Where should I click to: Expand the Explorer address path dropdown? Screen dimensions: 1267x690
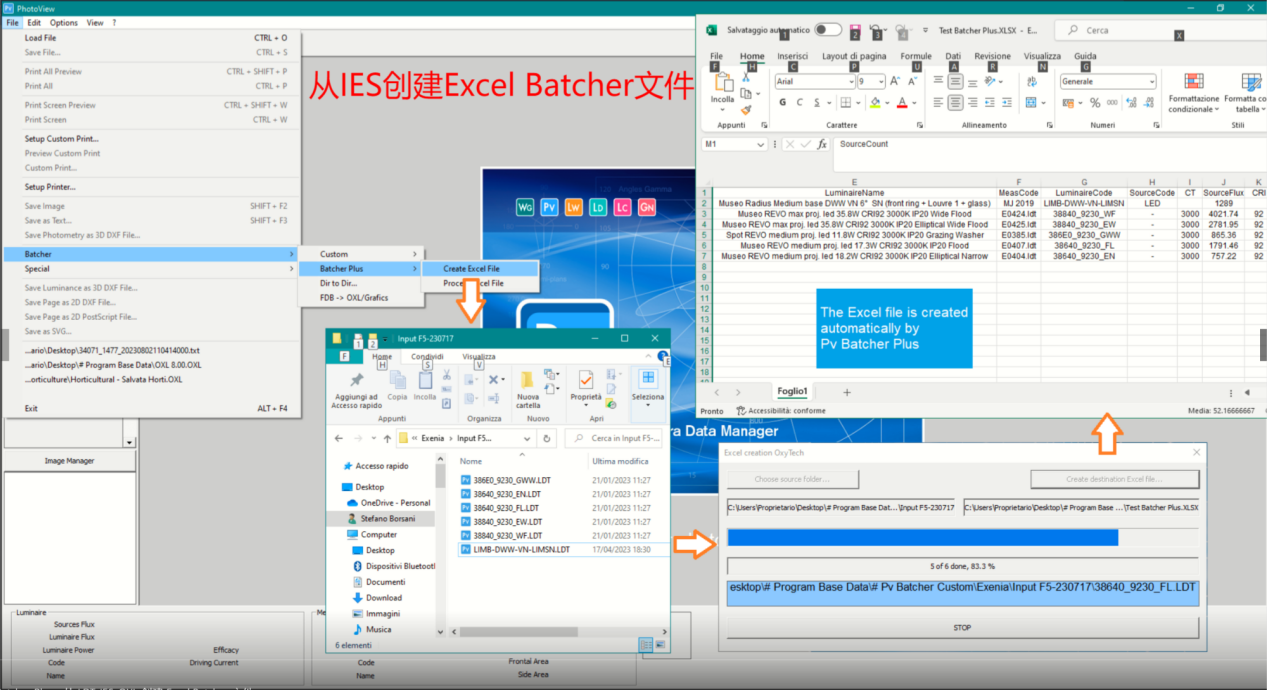click(x=526, y=438)
